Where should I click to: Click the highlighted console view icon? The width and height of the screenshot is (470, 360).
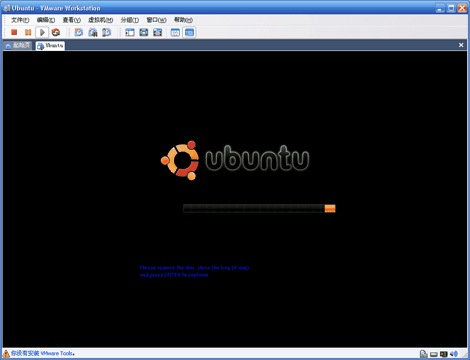pos(189,32)
